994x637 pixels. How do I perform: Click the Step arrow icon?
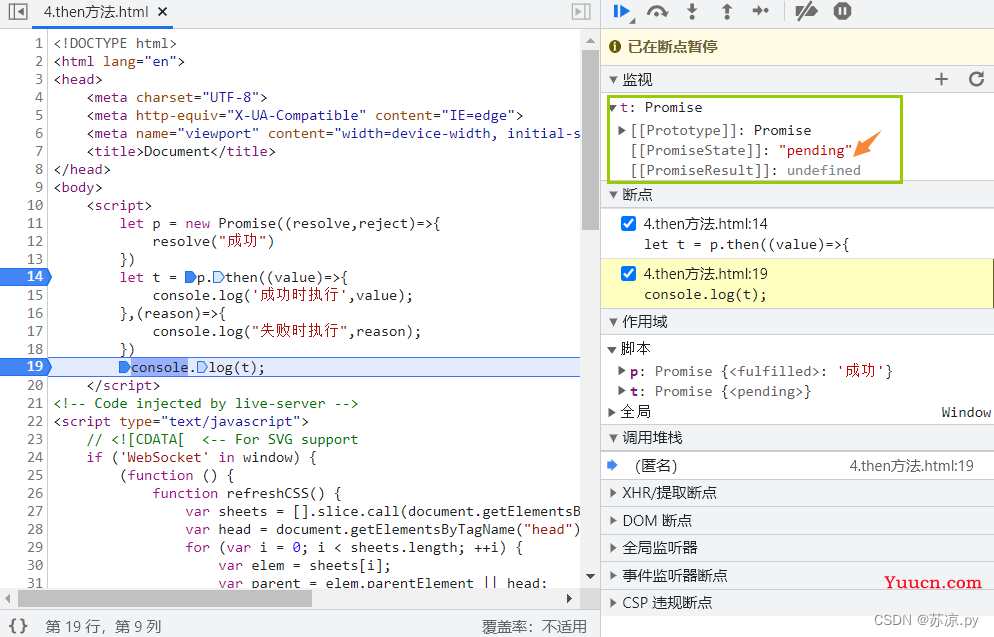(x=761, y=11)
